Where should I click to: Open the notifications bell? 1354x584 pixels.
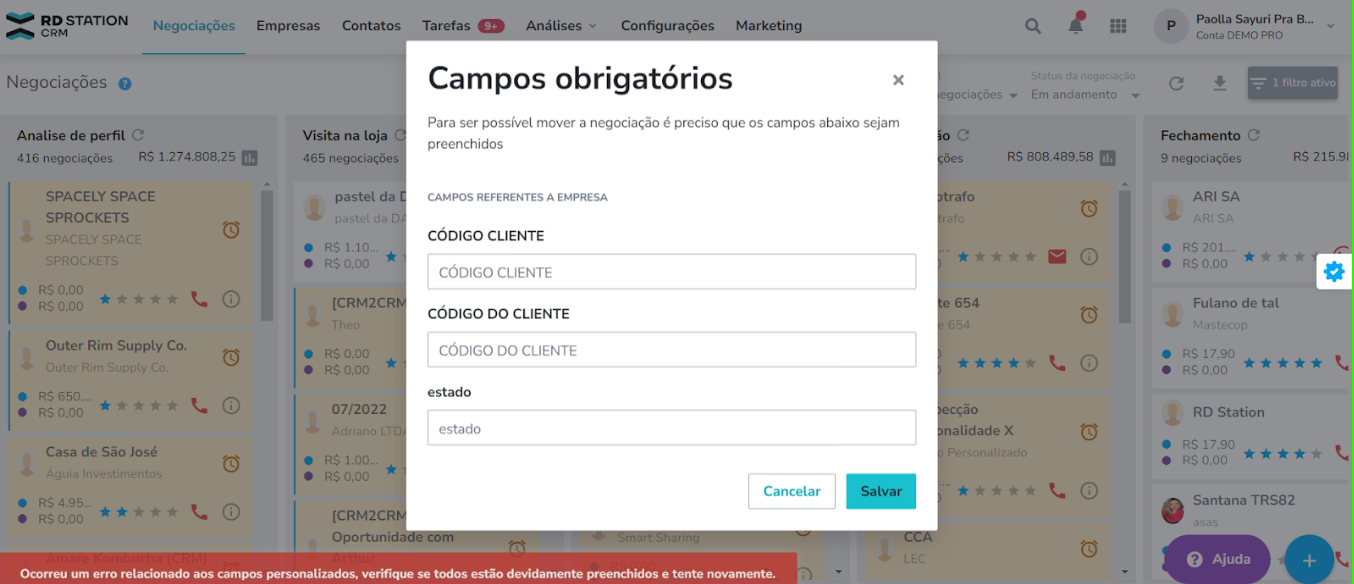(x=1075, y=27)
